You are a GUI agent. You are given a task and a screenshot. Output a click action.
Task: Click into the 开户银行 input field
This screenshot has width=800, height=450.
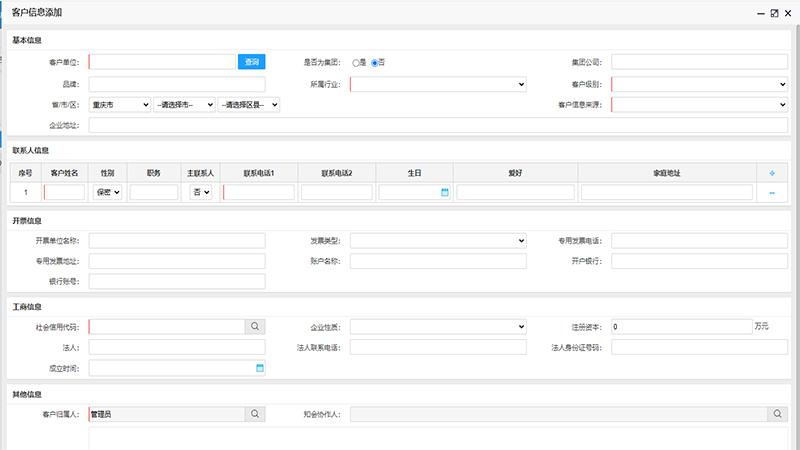click(x=699, y=261)
